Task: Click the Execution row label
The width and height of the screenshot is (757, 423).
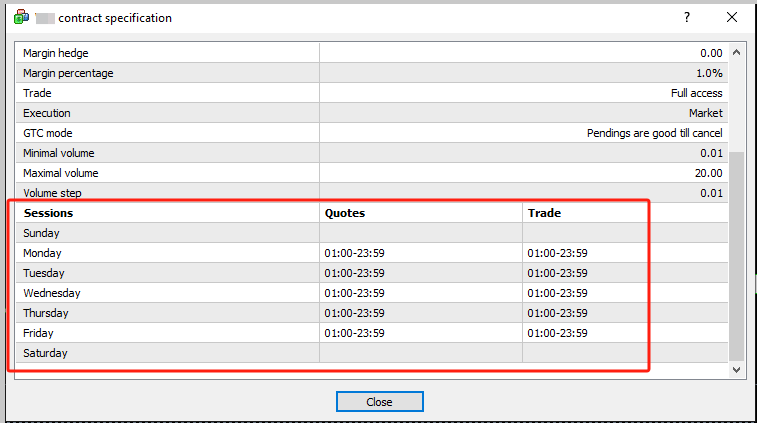Action: (x=47, y=113)
